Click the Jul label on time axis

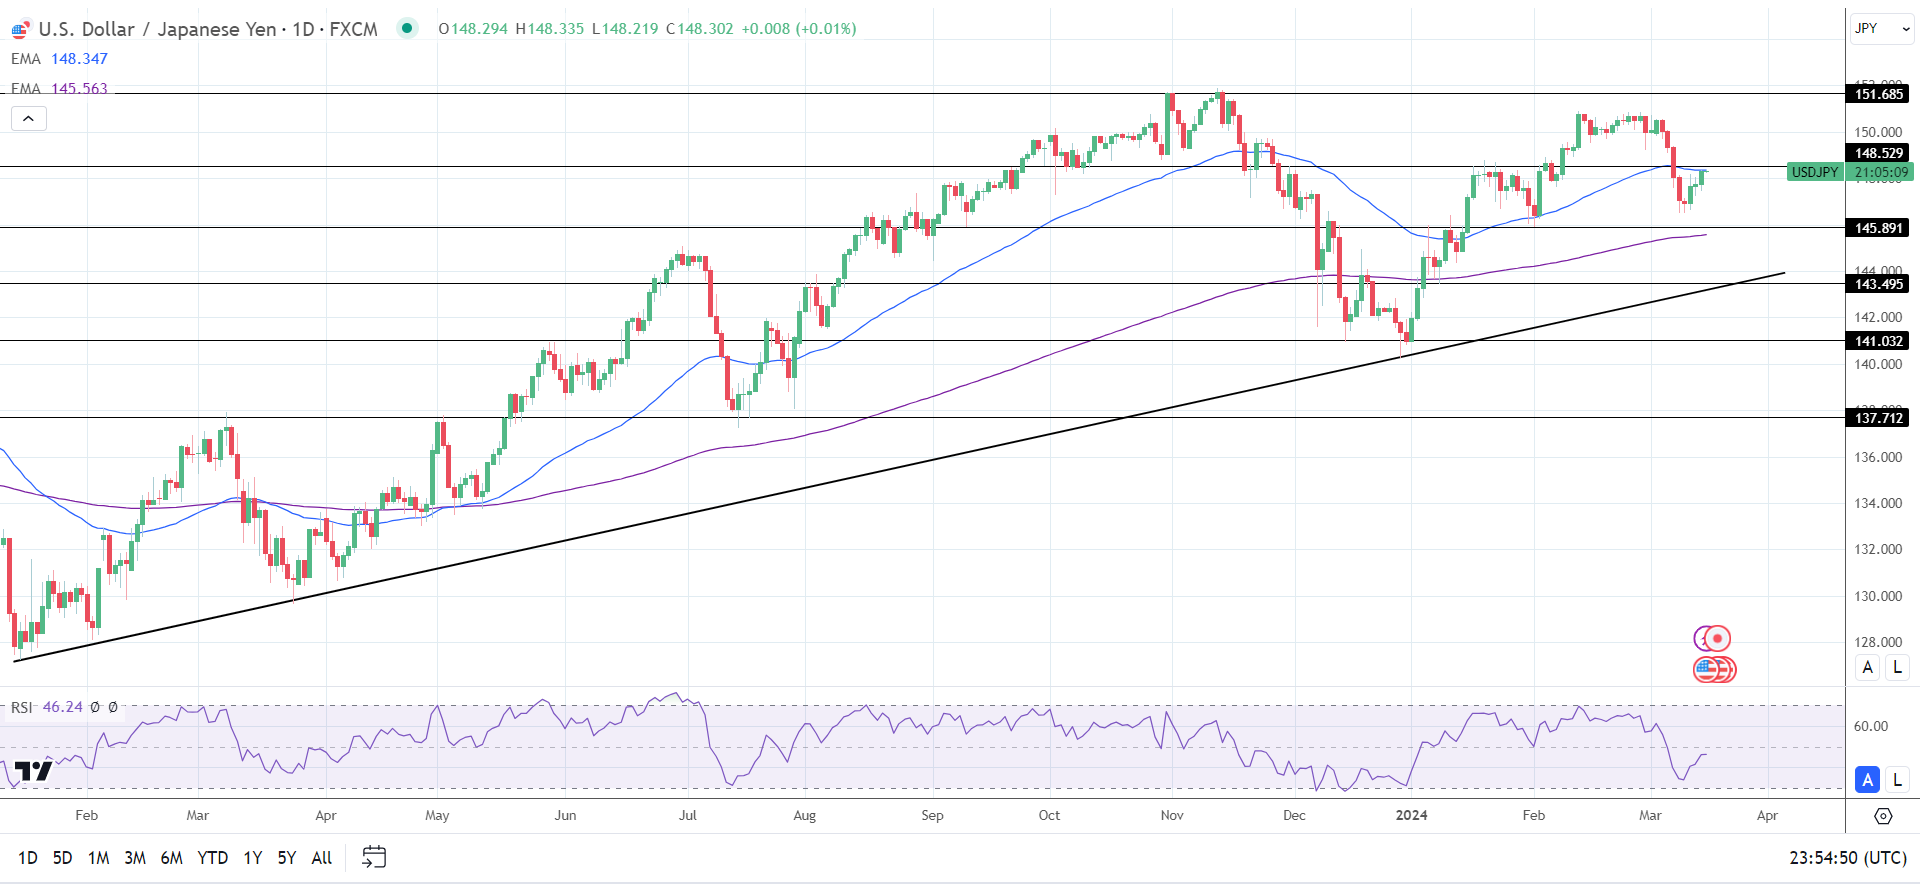(x=688, y=815)
